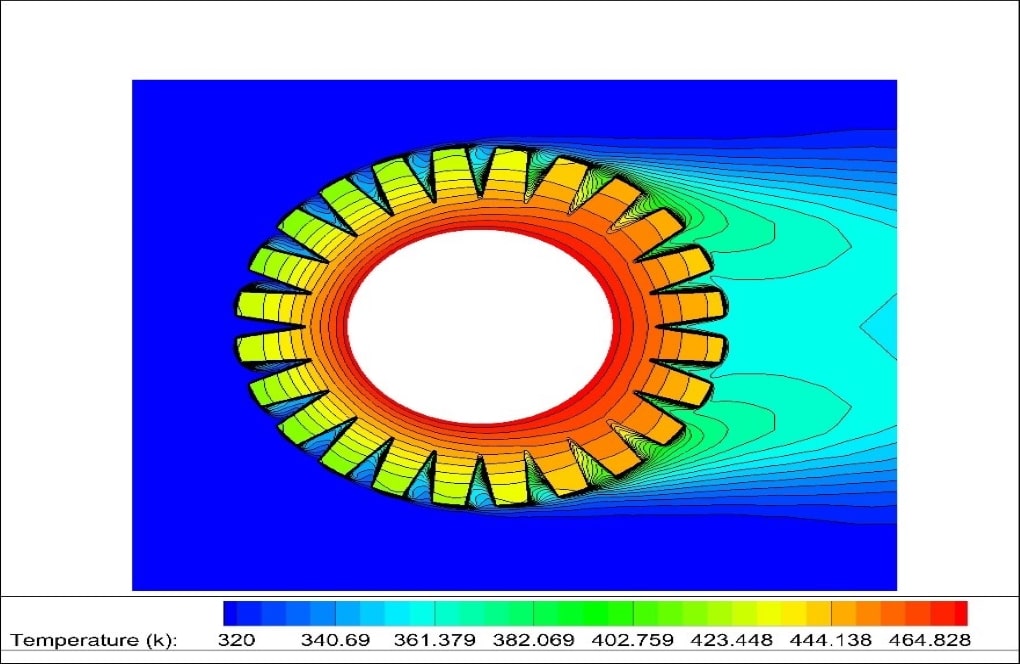The width and height of the screenshot is (1020, 664).
Task: Select the cyan diamond contour at right edge
Action: pos(880,326)
